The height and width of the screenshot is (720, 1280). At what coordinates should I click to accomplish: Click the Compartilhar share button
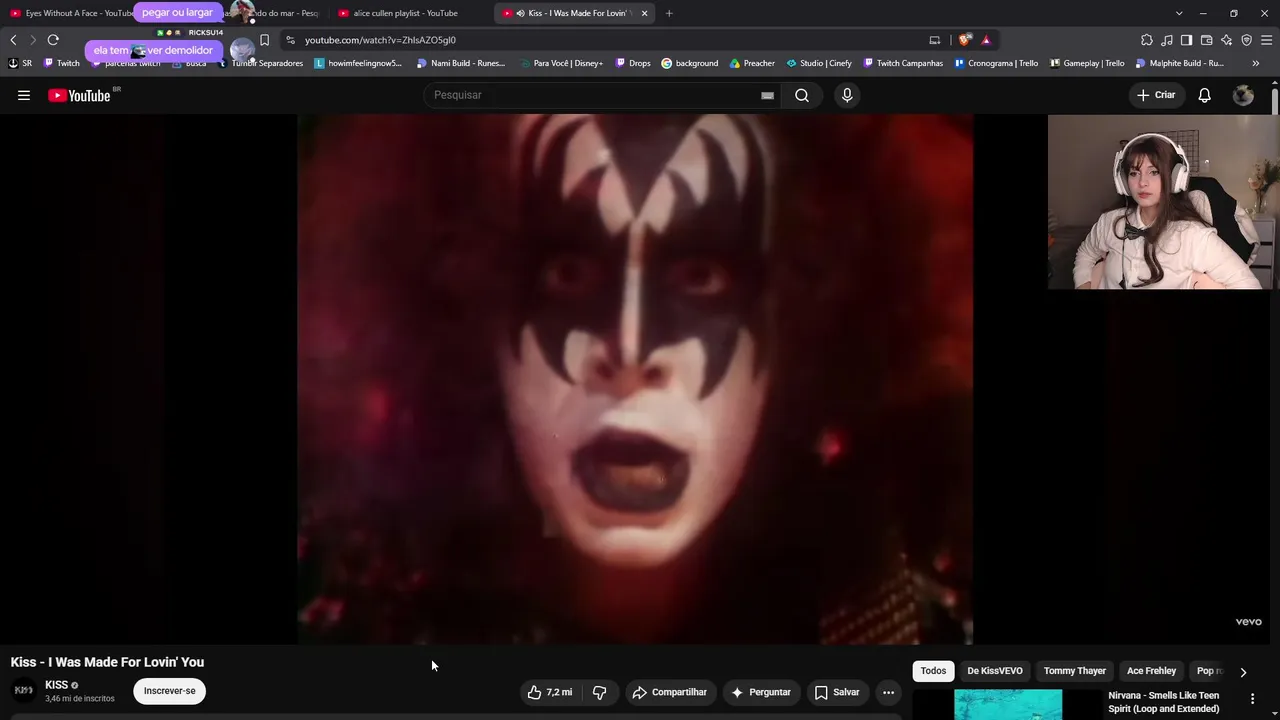669,692
